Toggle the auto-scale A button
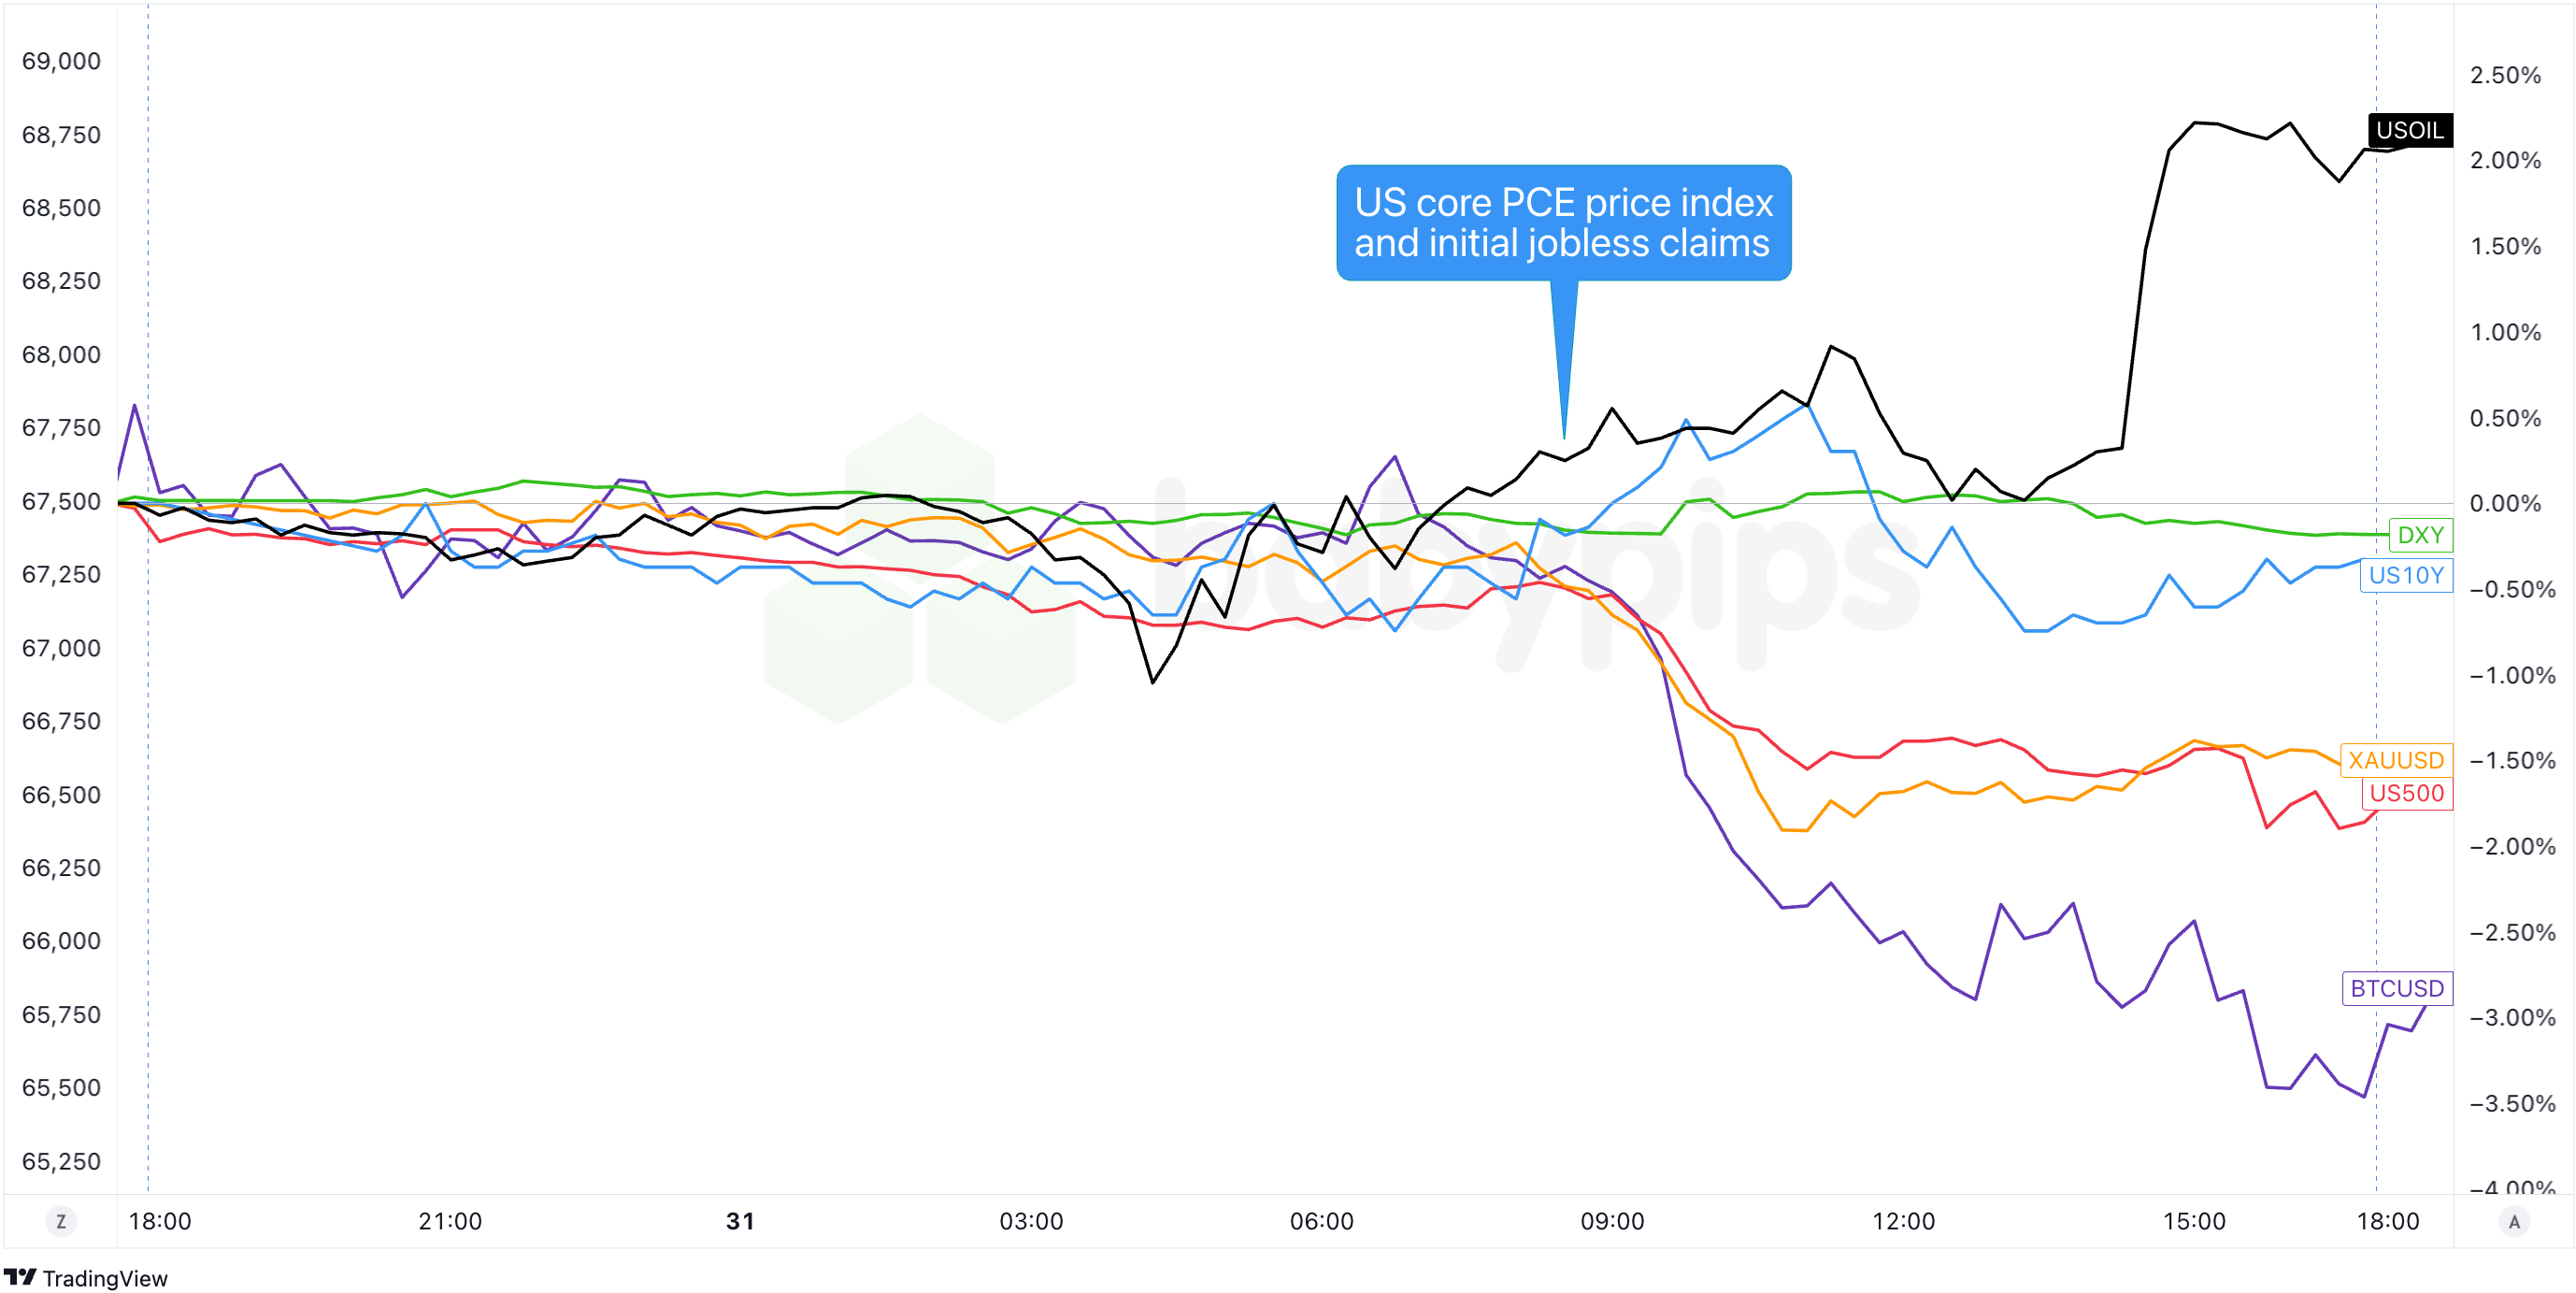Screen dimensions: 2576x1293 point(2514,1221)
